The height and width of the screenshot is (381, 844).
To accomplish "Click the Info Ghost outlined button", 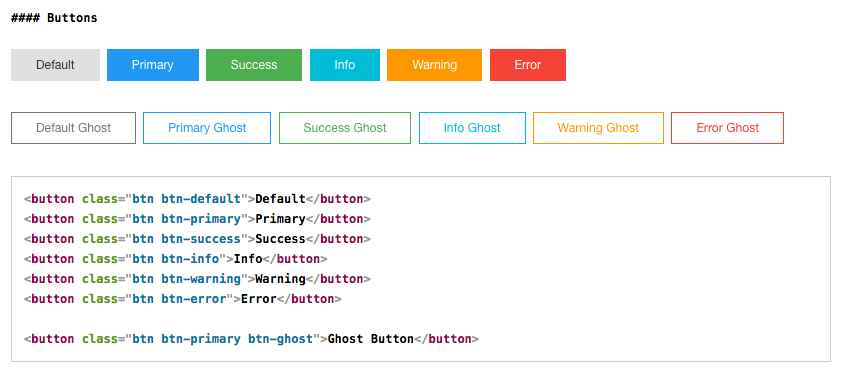I will pos(472,128).
